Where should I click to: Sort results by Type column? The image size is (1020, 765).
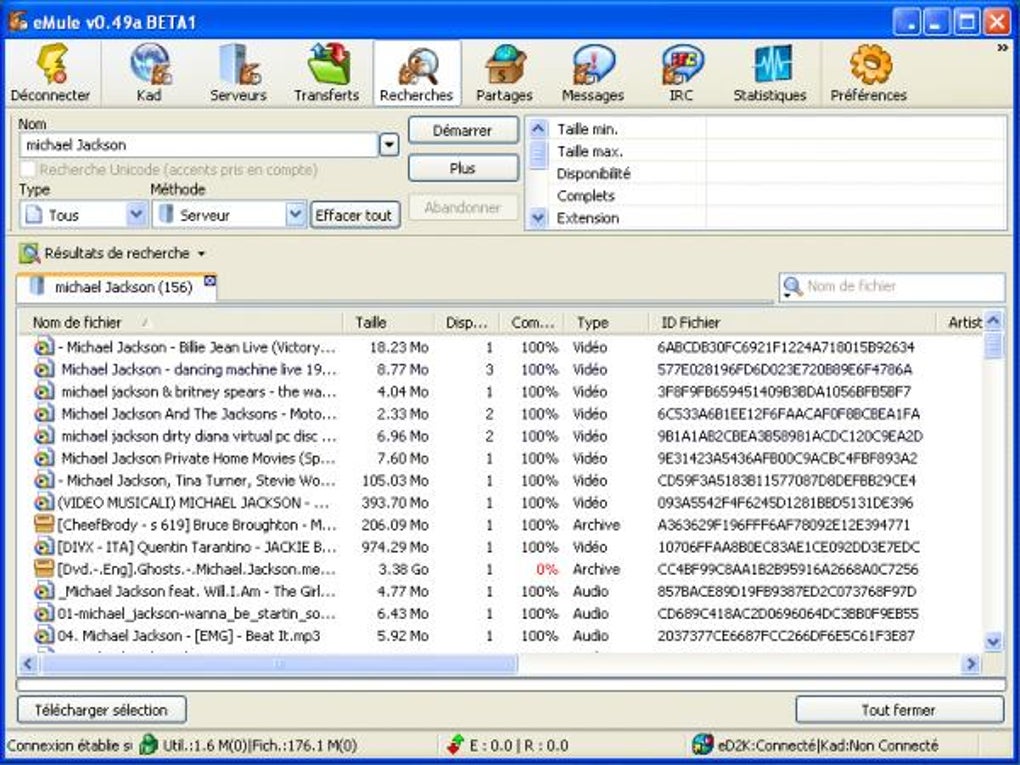coord(607,323)
